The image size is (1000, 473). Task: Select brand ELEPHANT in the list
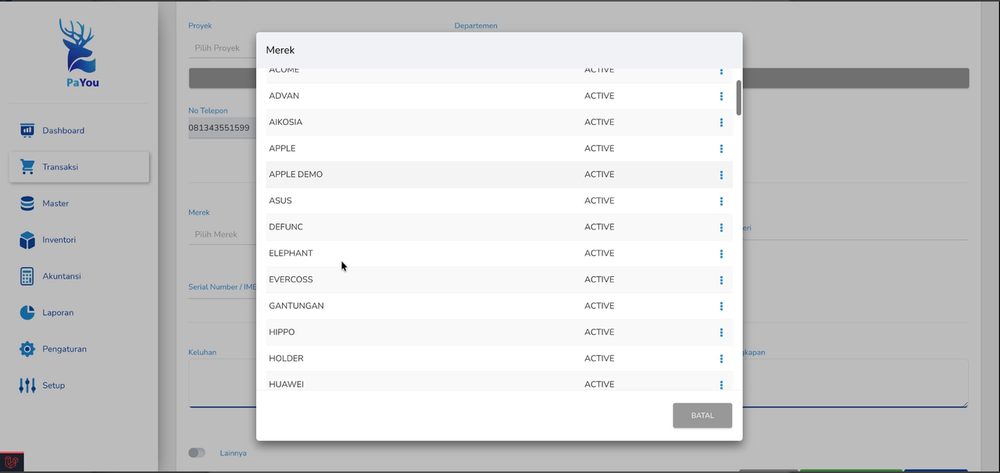click(291, 253)
